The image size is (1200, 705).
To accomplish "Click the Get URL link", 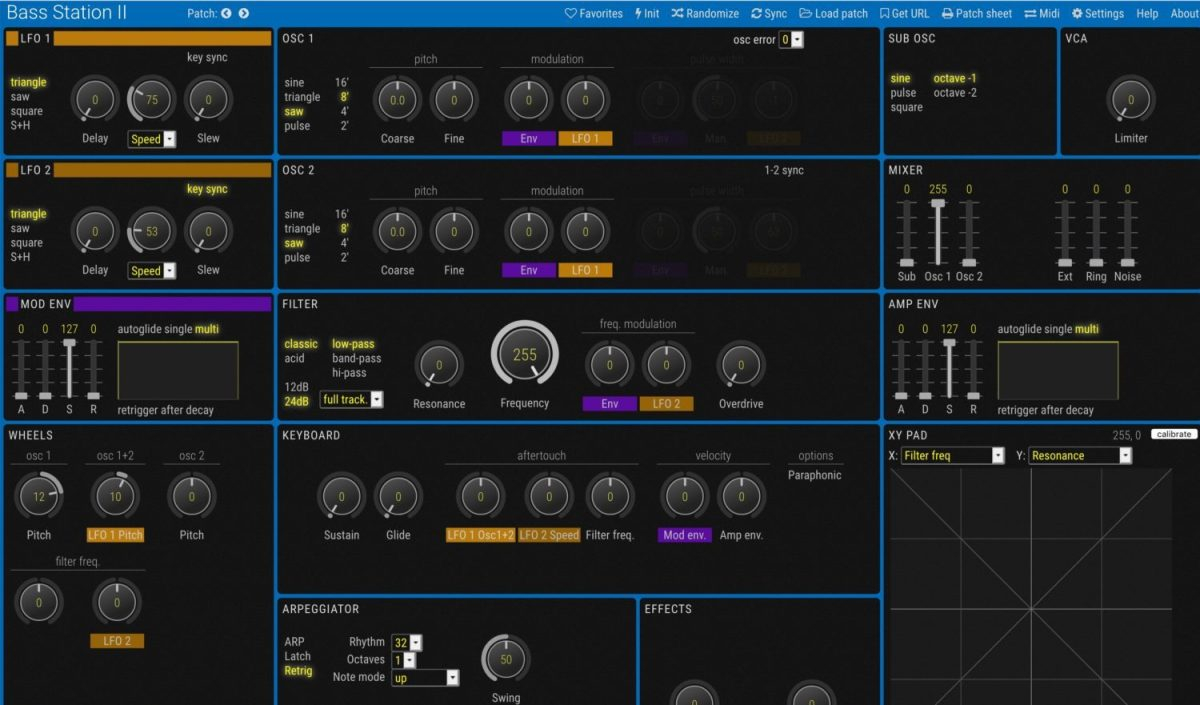I will [x=903, y=14].
